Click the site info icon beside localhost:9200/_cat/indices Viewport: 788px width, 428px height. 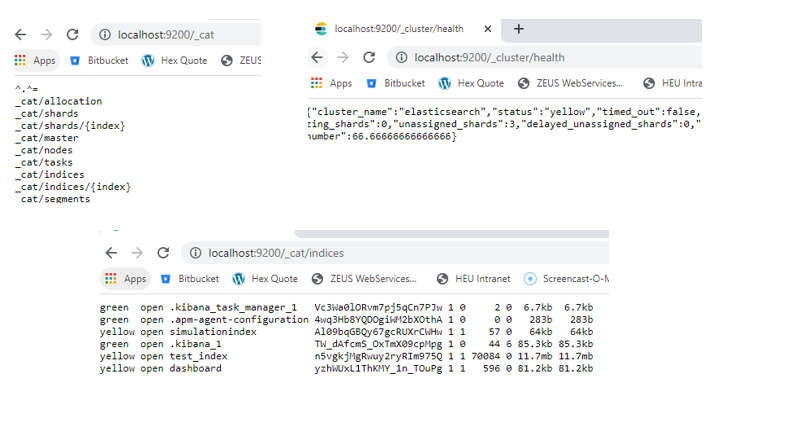tap(196, 253)
